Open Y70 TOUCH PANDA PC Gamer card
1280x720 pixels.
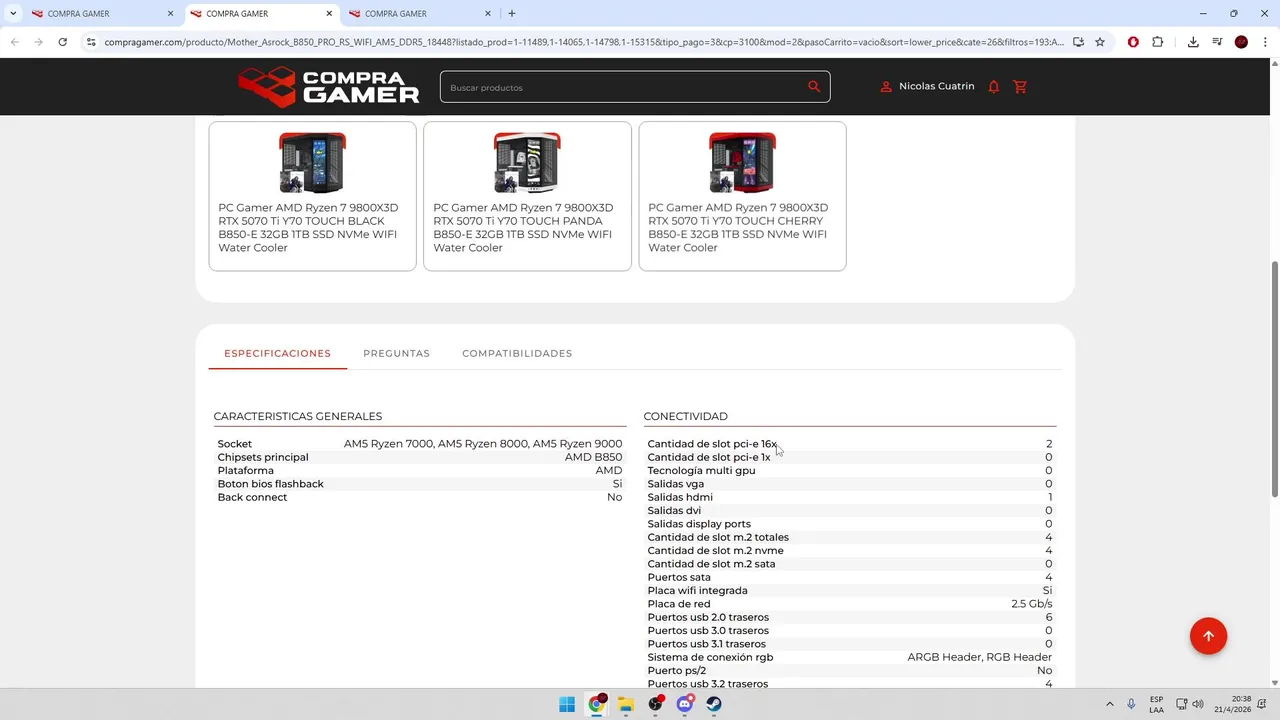click(x=527, y=196)
